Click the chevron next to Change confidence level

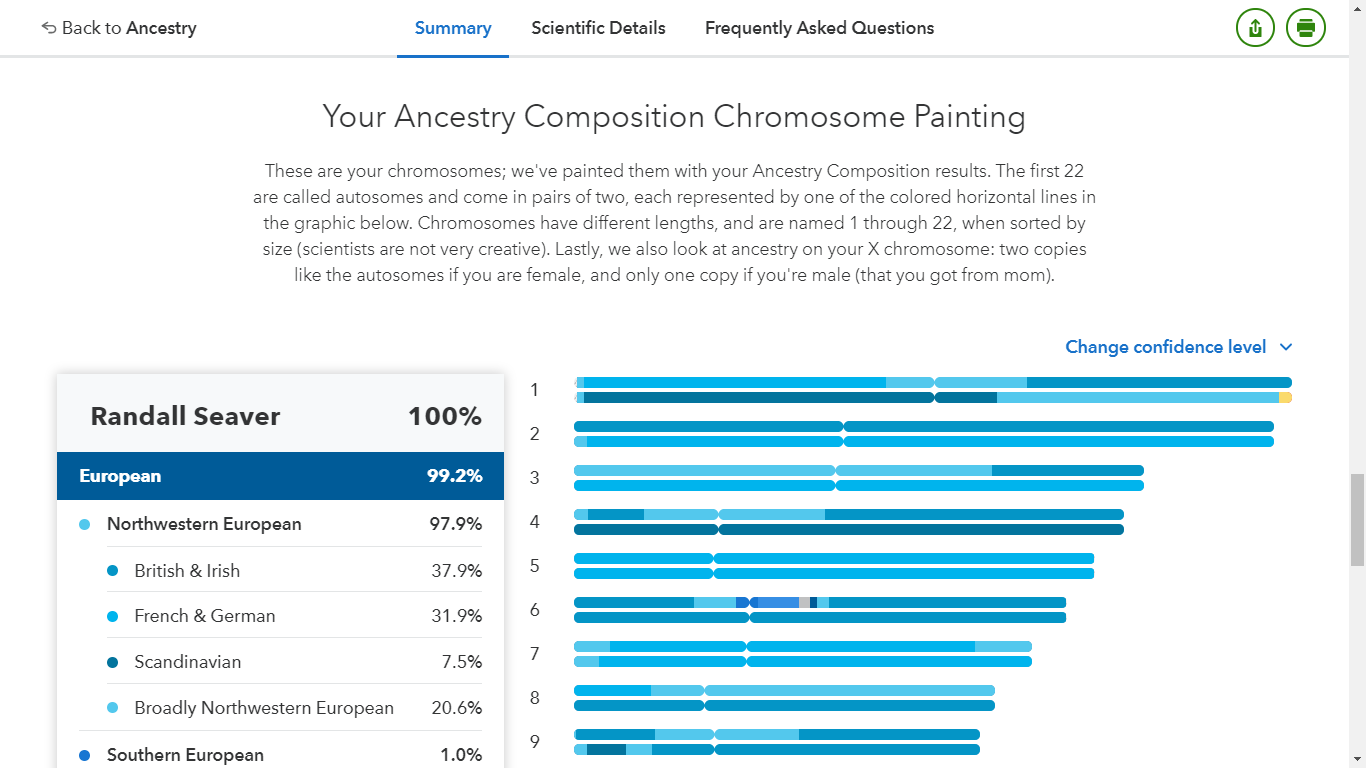tap(1286, 347)
